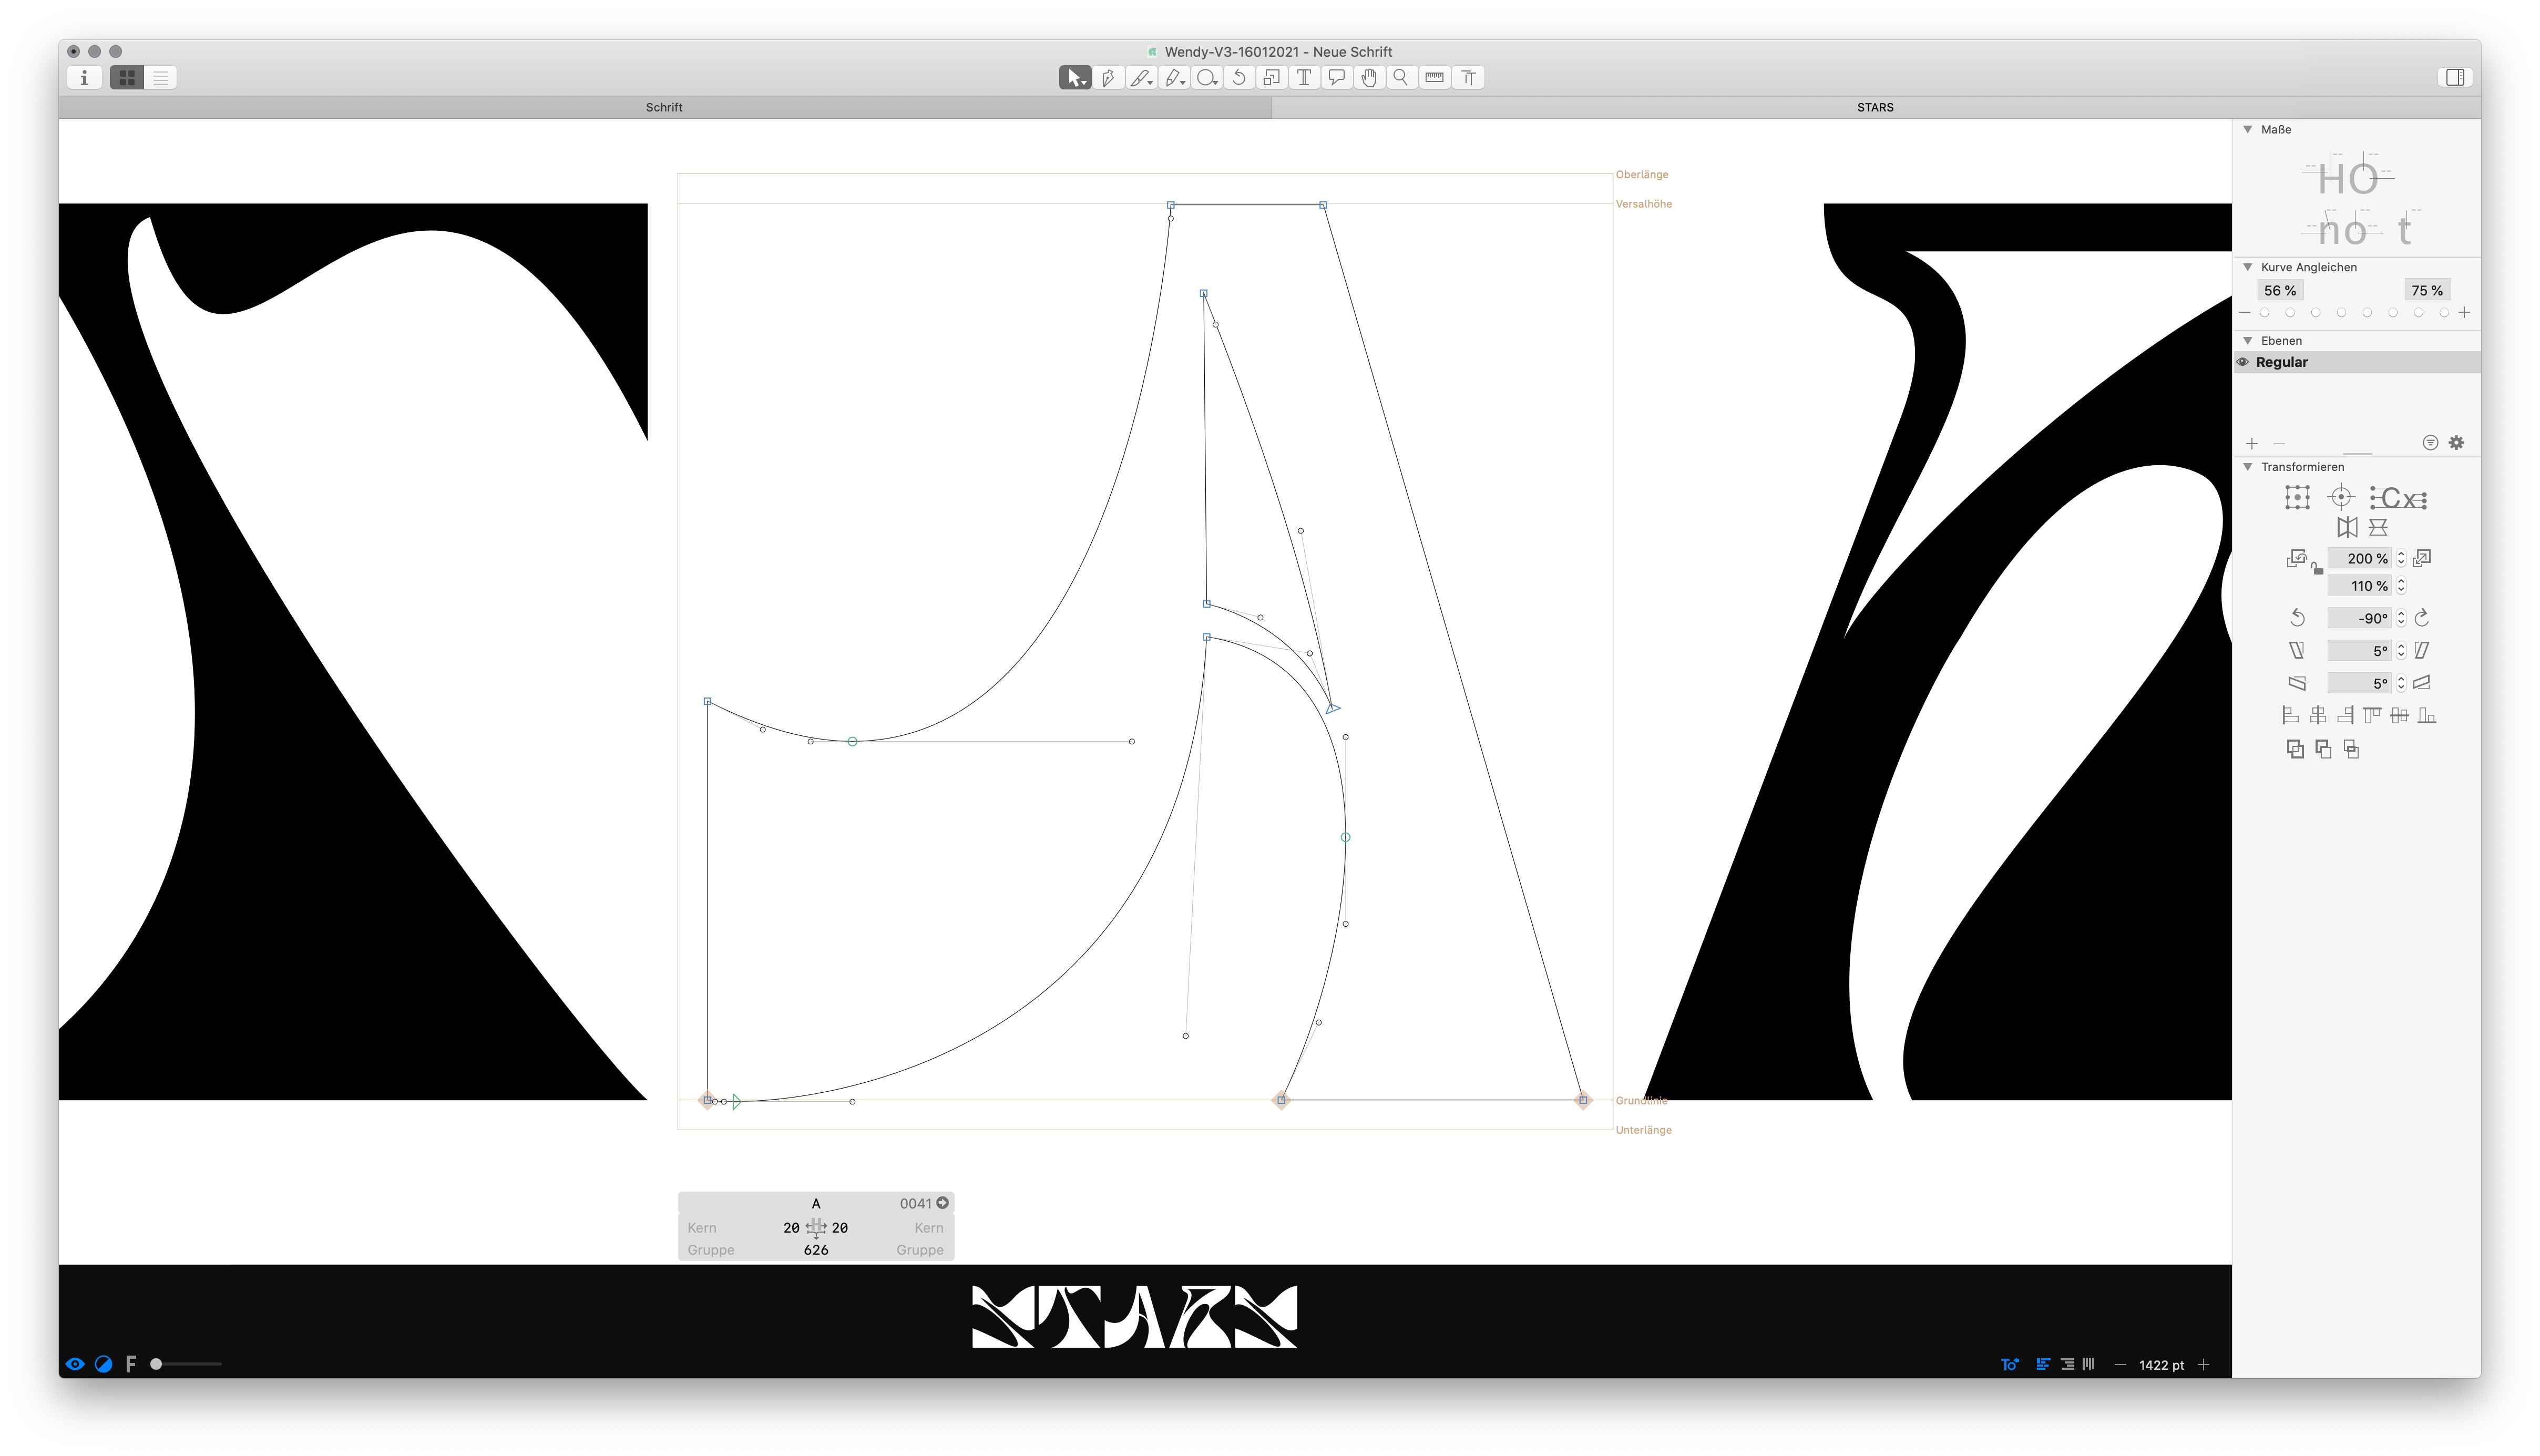The image size is (2540, 1456).
Task: Toggle inverted preview colors icon
Action: pyautogui.click(x=103, y=1364)
